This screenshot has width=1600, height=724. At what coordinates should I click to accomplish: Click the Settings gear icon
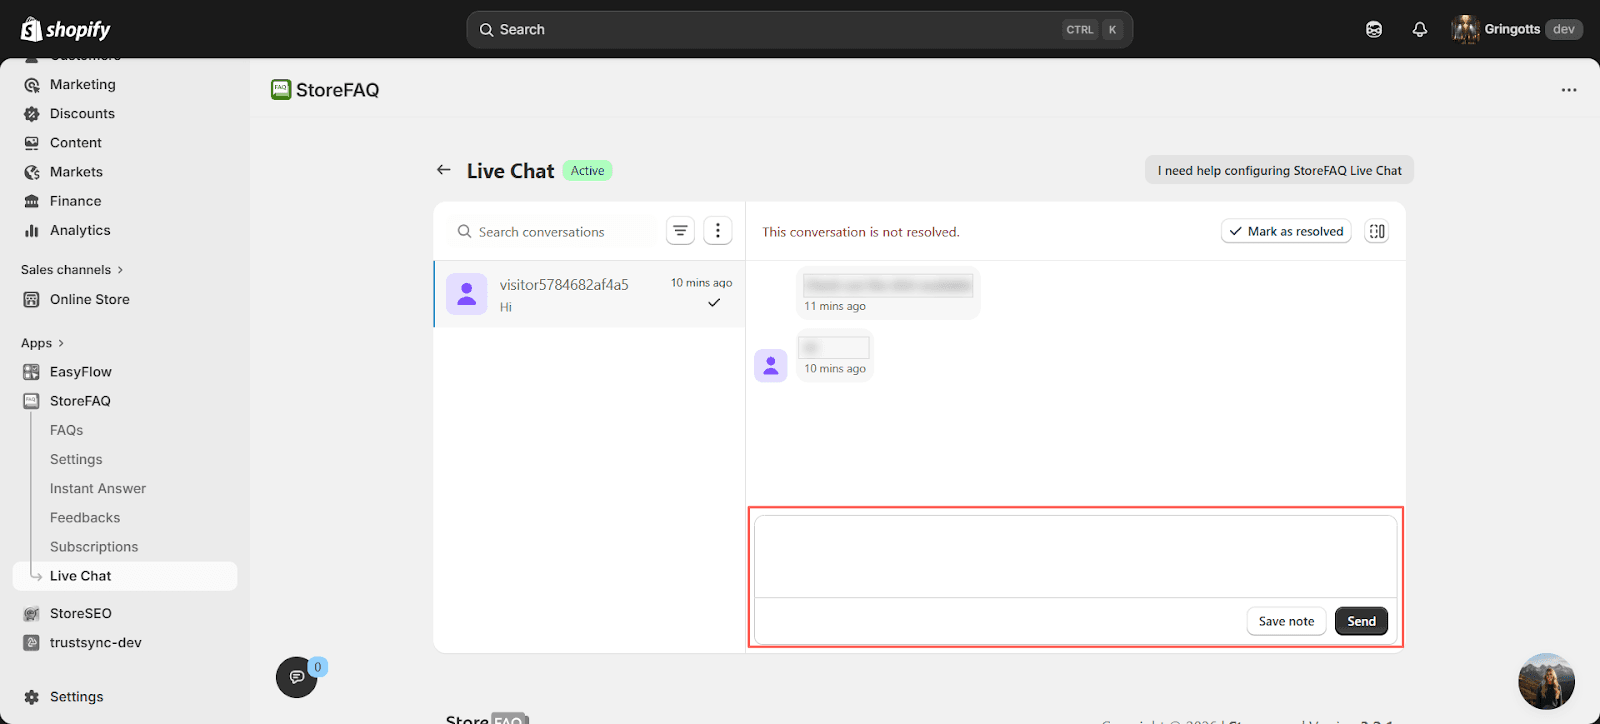32,697
